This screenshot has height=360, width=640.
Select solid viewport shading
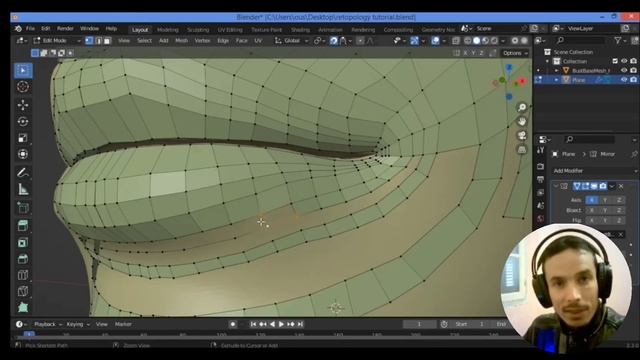point(476,41)
